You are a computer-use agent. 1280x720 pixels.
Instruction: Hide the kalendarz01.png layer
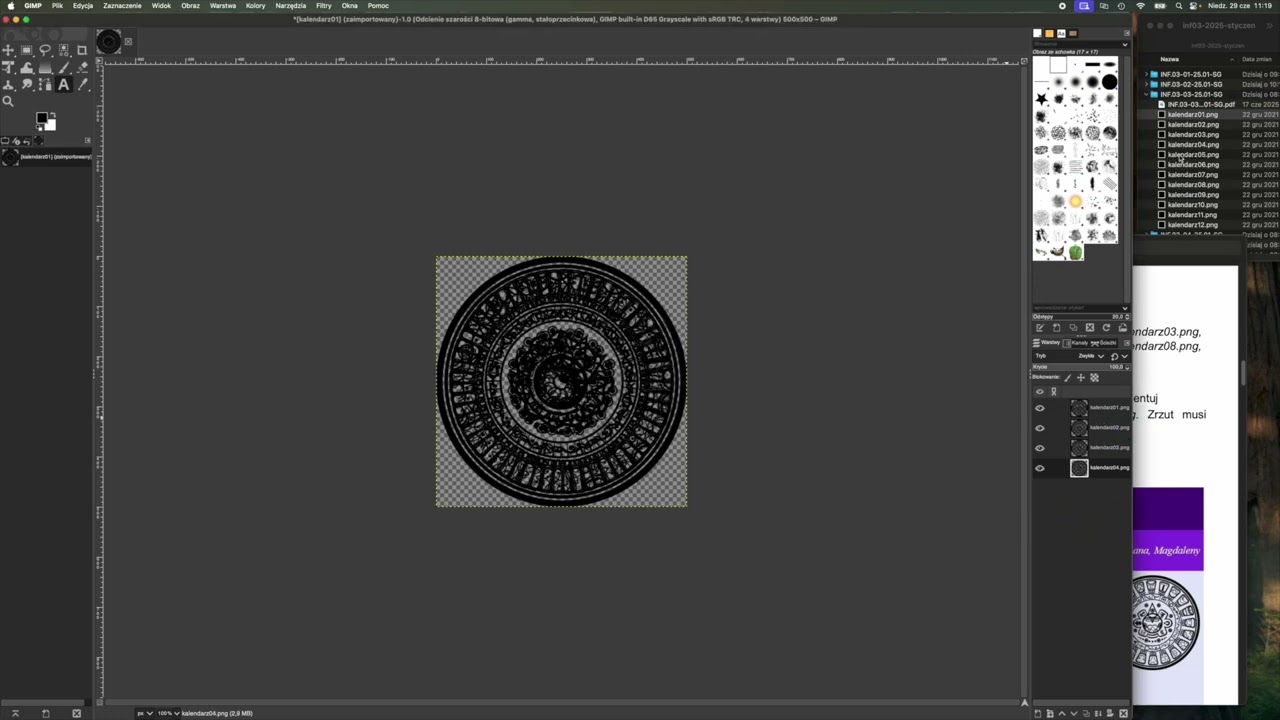click(x=1039, y=408)
